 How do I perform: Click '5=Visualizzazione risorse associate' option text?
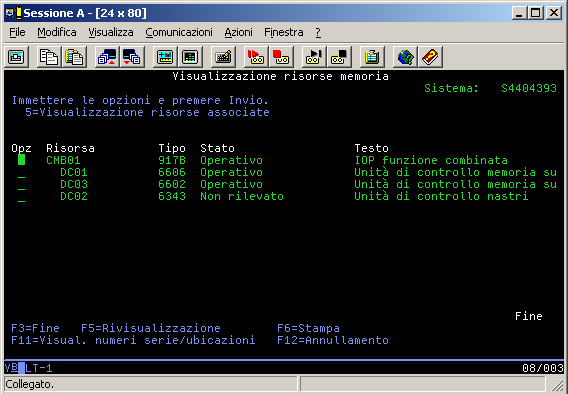pyautogui.click(x=147, y=112)
